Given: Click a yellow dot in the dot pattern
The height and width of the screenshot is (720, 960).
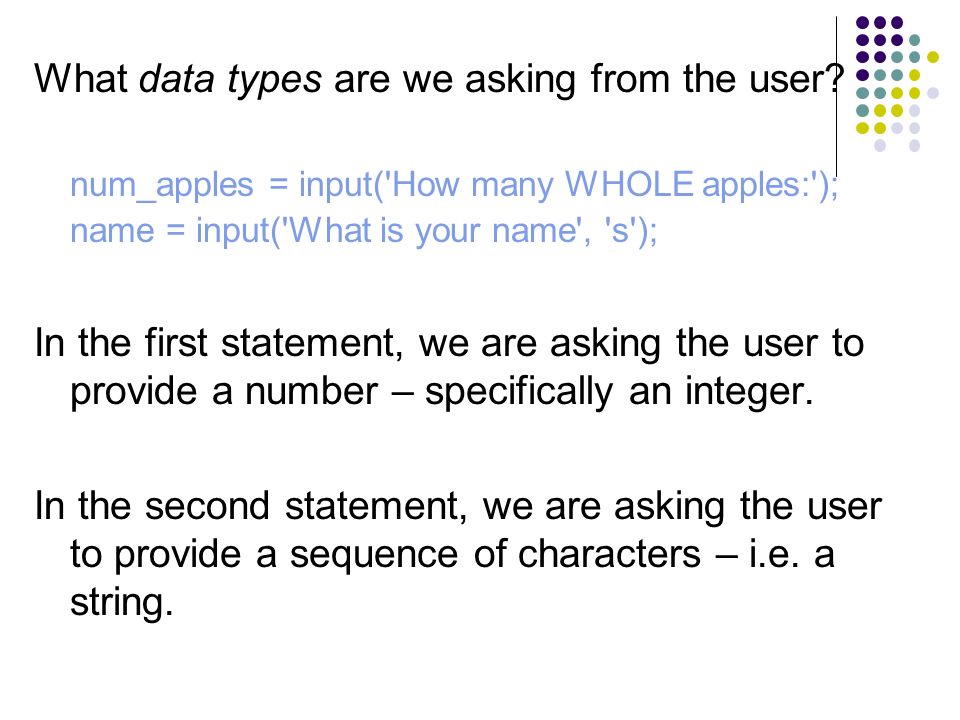Looking at the screenshot, I should (x=932, y=58).
